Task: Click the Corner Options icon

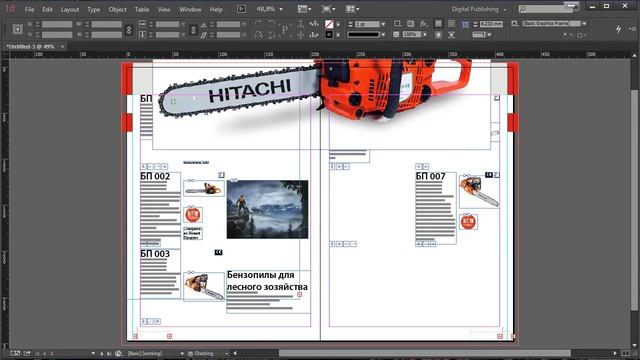Action: tap(465, 24)
